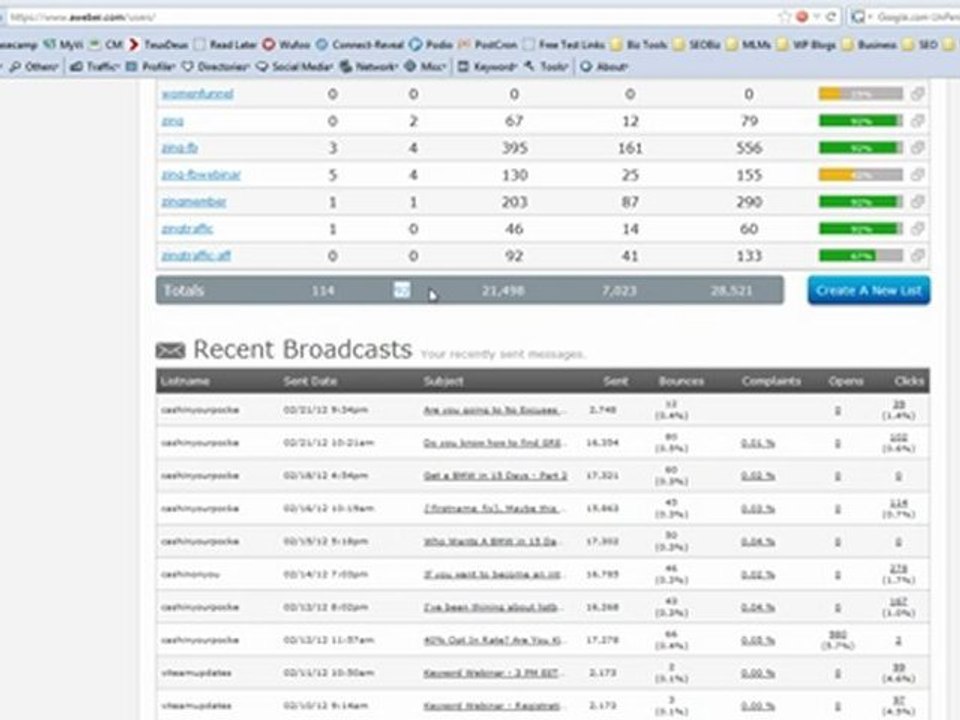Click the copy icon in zingmember row
The height and width of the screenshot is (720, 960).
click(x=917, y=201)
